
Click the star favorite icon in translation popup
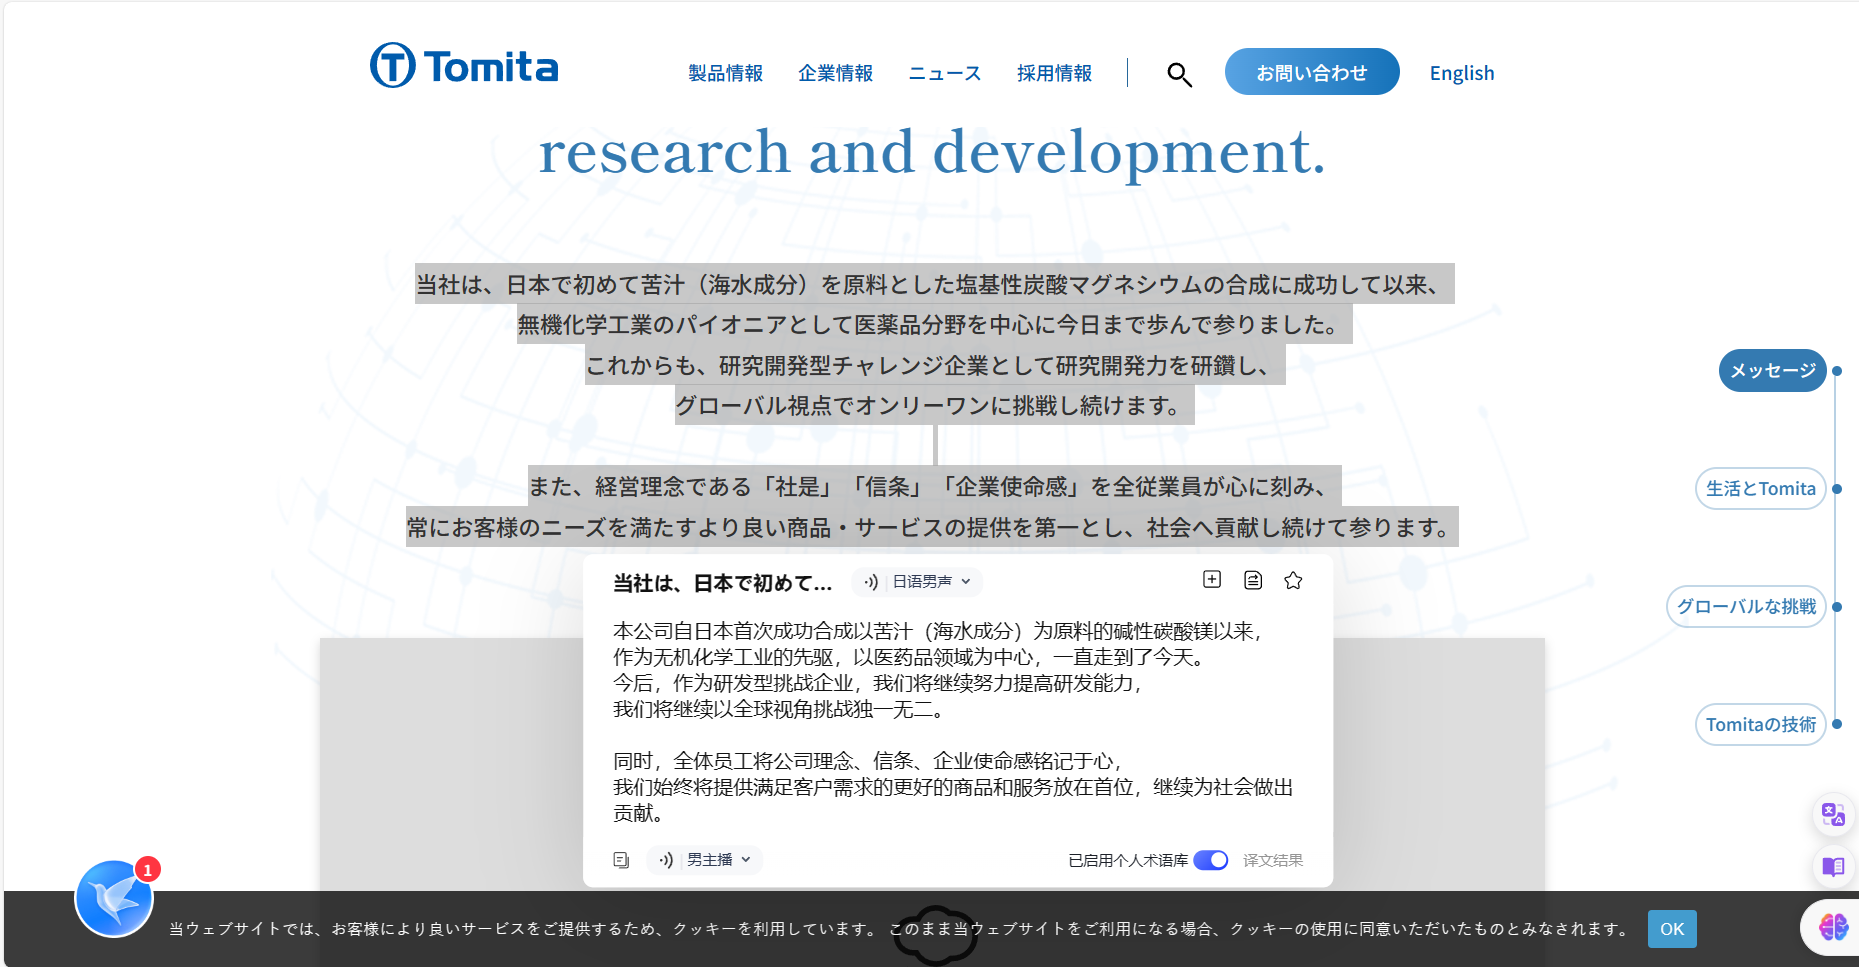coord(1293,580)
